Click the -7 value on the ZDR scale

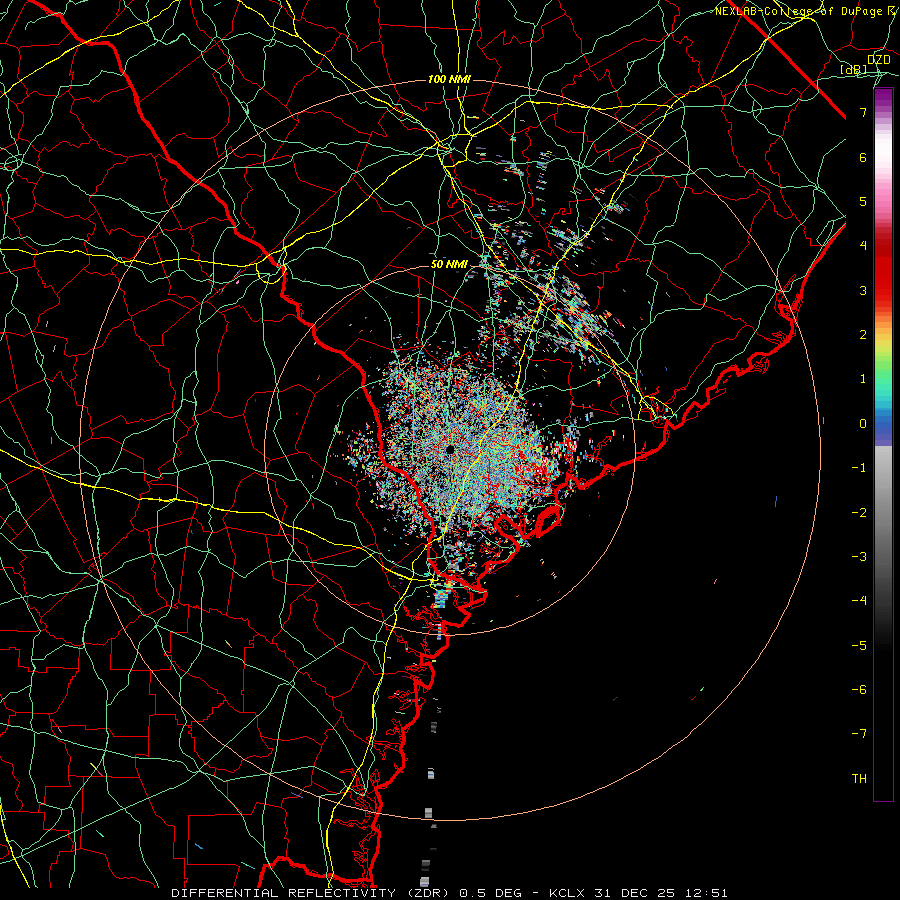pos(859,734)
